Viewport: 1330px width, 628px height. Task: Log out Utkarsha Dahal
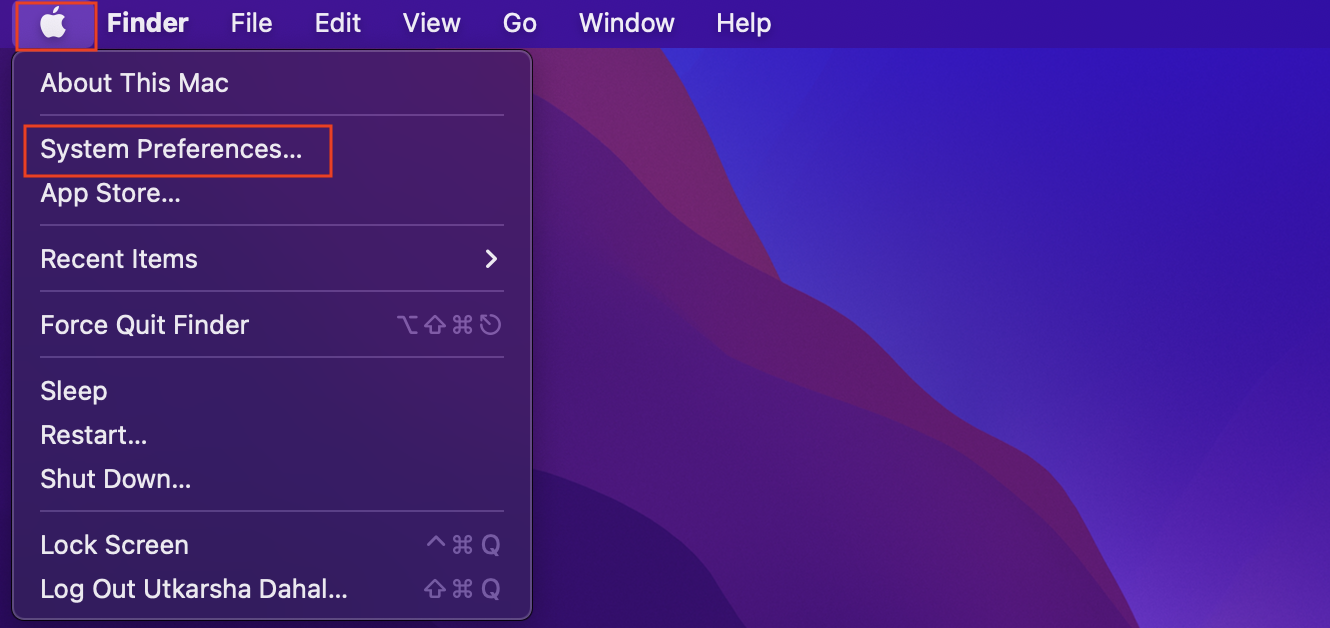[193, 589]
